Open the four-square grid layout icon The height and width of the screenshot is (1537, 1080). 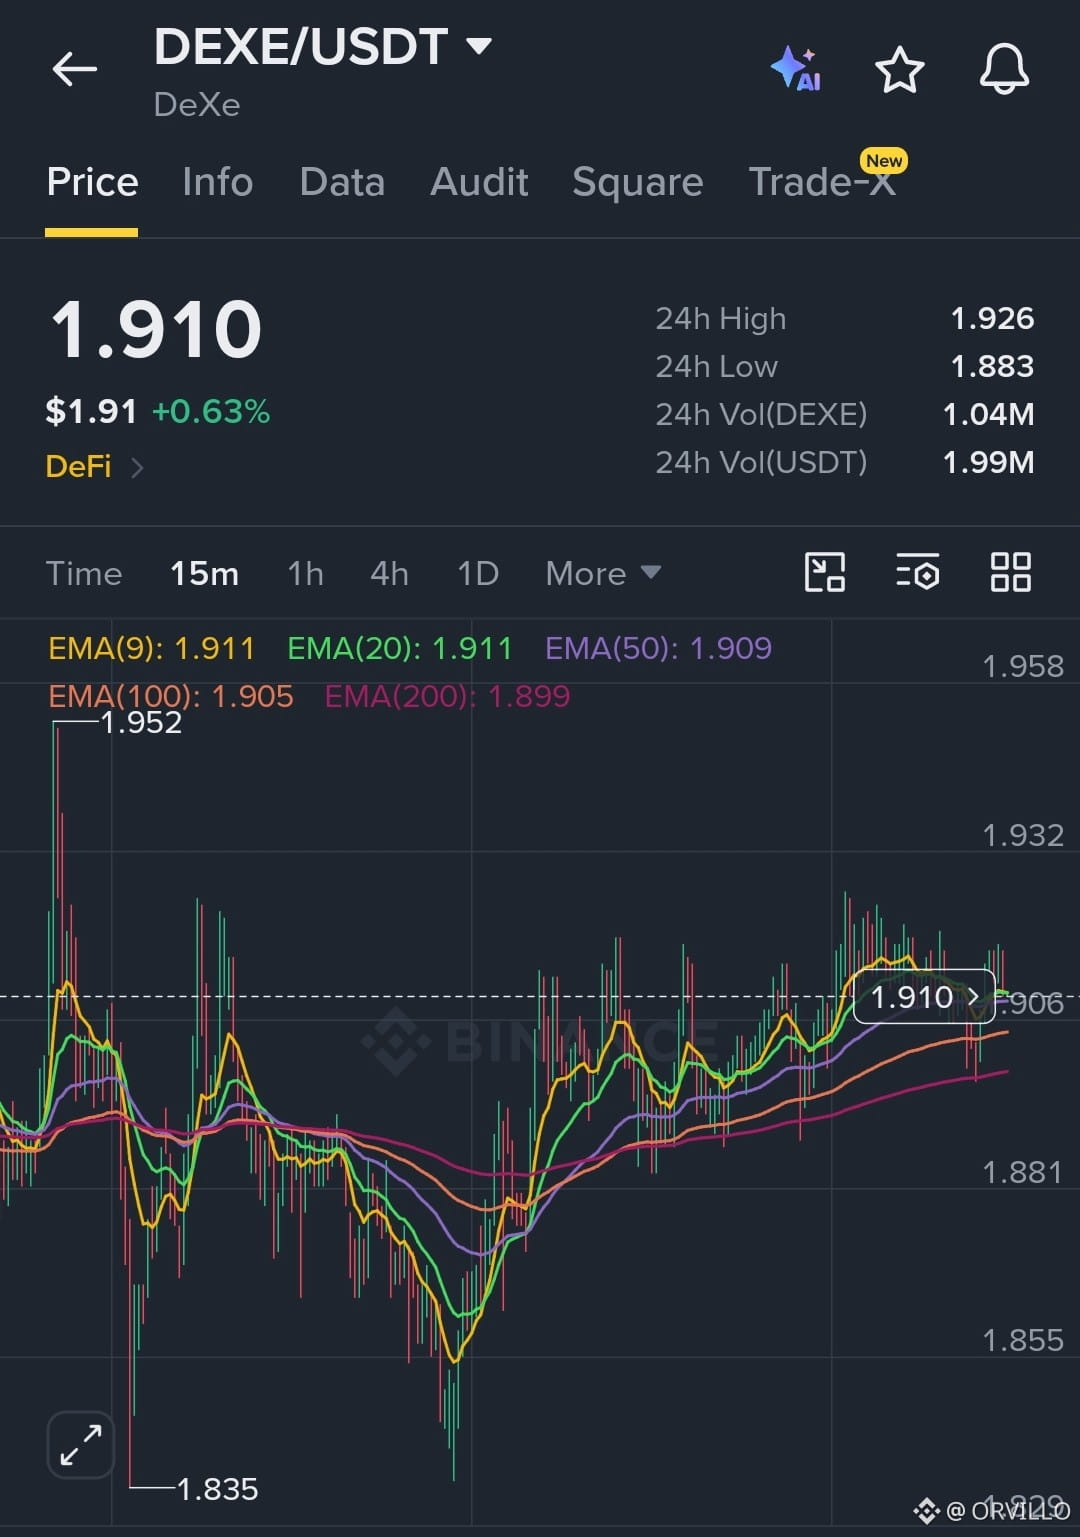coord(1011,572)
